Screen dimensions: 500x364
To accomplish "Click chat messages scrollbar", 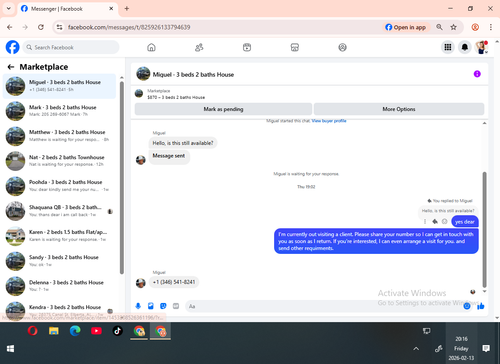I will [484, 229].
